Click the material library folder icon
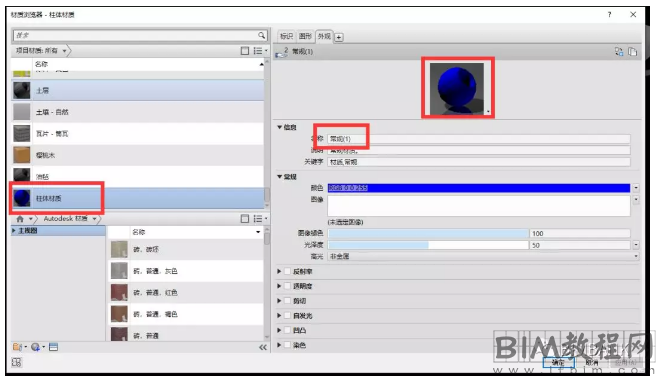Image resolution: width=661 pixels, height=379 pixels. click(x=17, y=347)
